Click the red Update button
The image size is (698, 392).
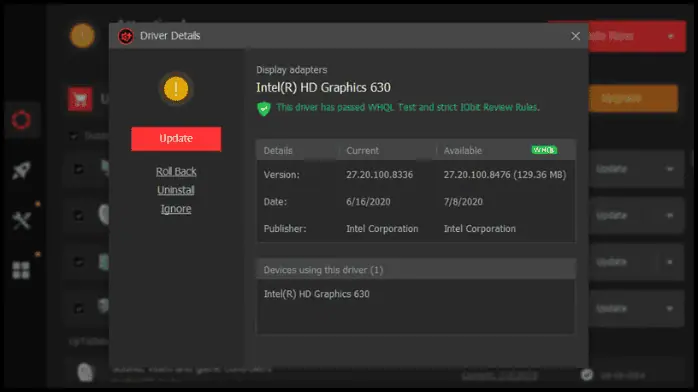click(x=176, y=138)
